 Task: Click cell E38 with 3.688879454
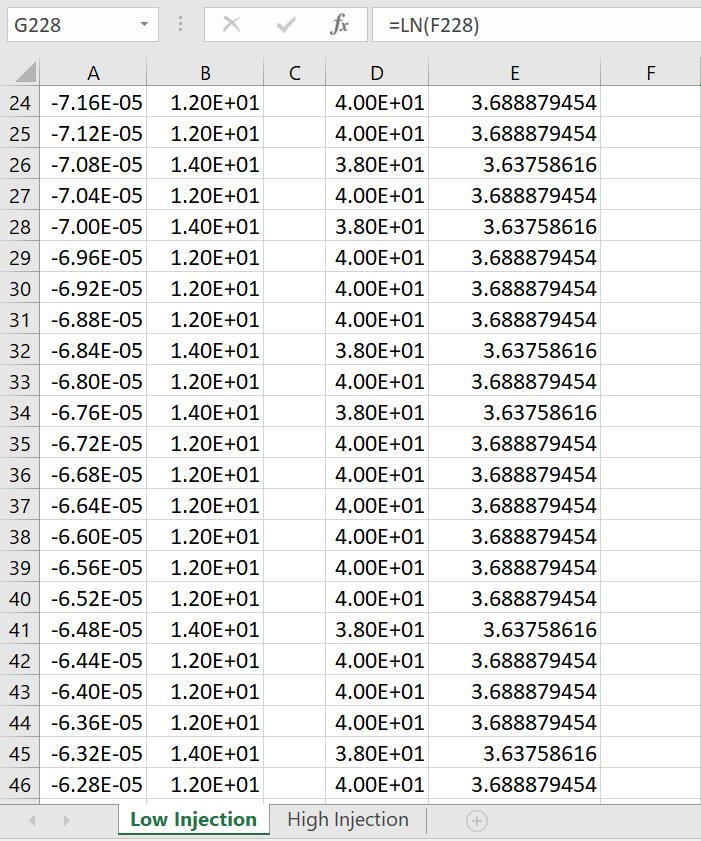[514, 536]
